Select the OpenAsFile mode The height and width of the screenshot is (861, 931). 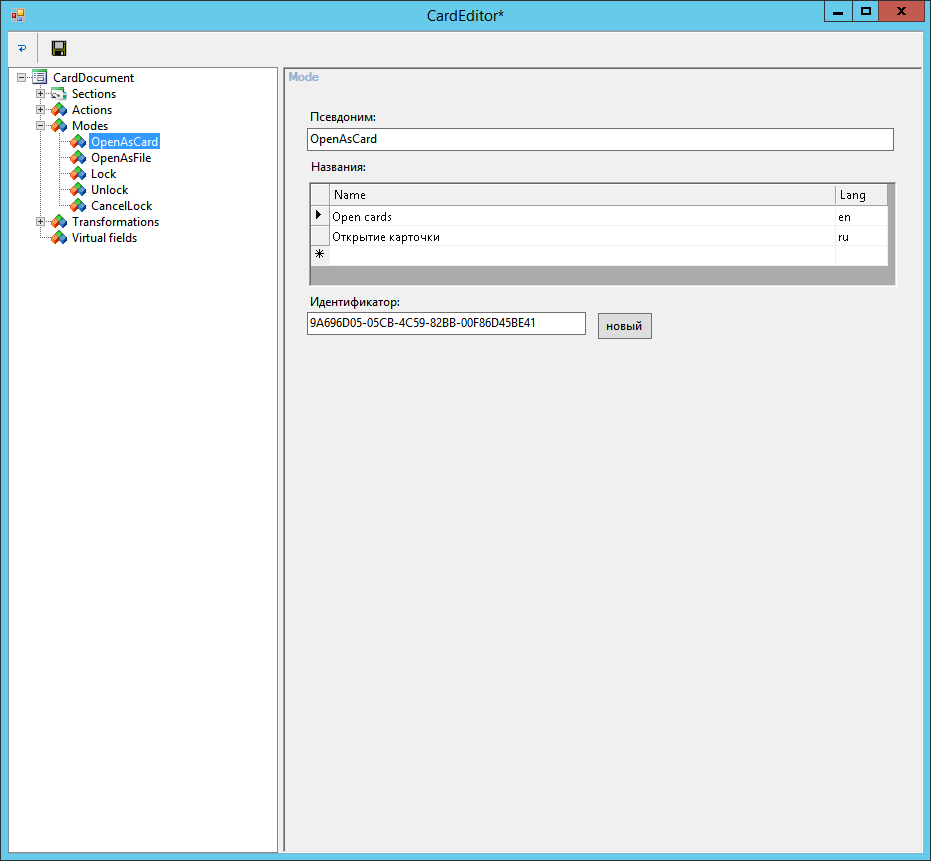tap(120, 158)
